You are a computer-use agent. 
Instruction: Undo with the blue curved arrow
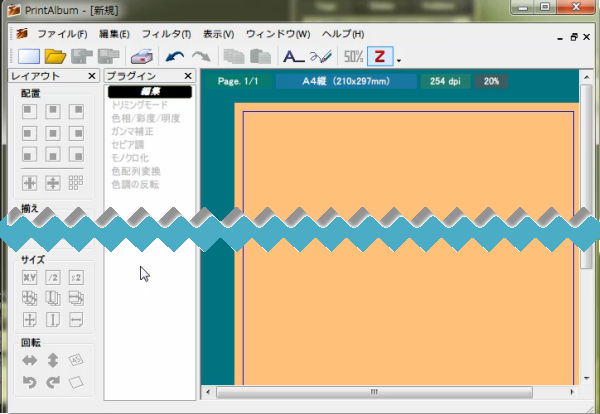pyautogui.click(x=176, y=57)
